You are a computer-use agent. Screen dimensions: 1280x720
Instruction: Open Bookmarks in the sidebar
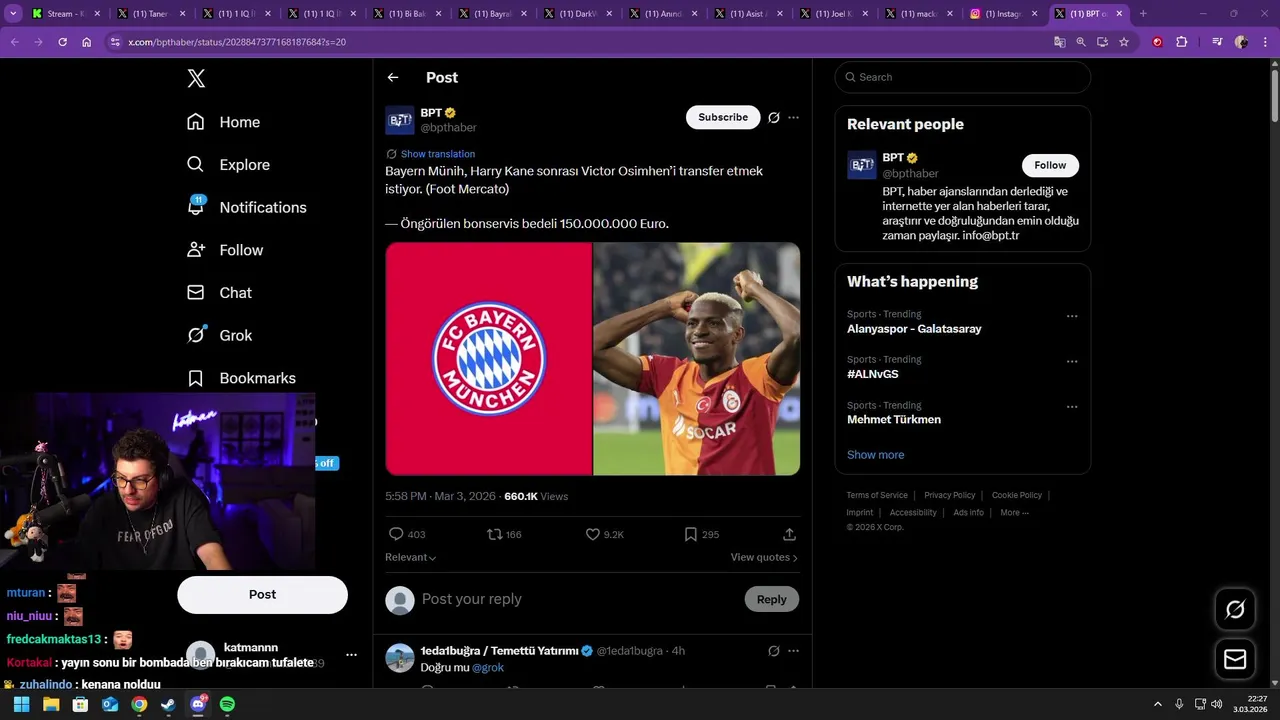[x=241, y=378]
